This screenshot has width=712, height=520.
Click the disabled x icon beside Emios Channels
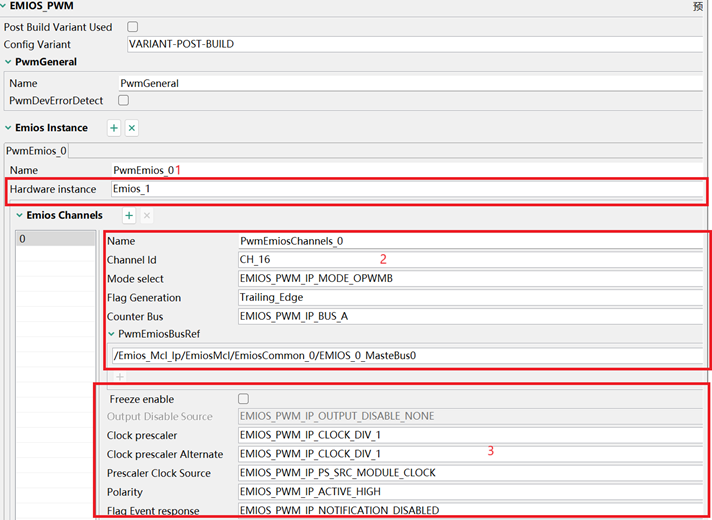[x=147, y=216]
